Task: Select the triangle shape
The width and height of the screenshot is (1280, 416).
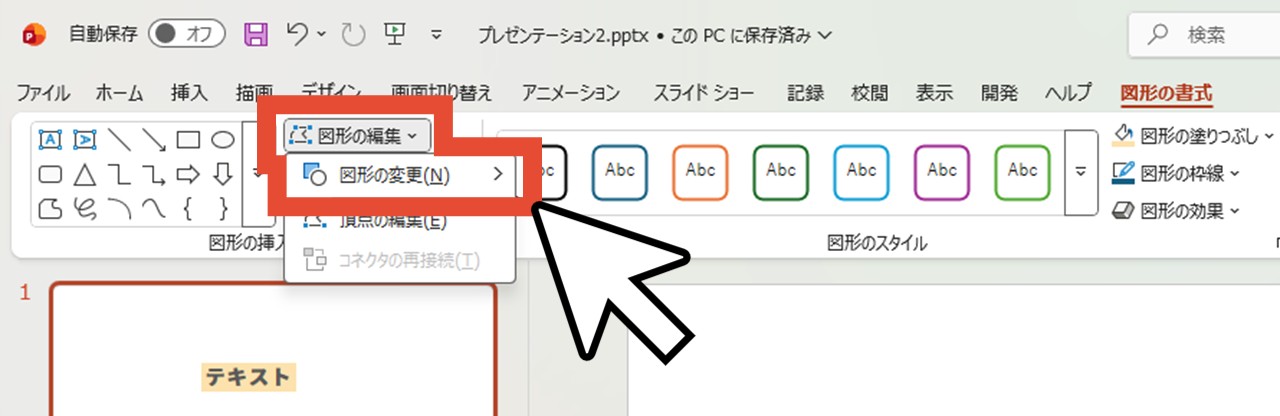Action: coord(85,175)
